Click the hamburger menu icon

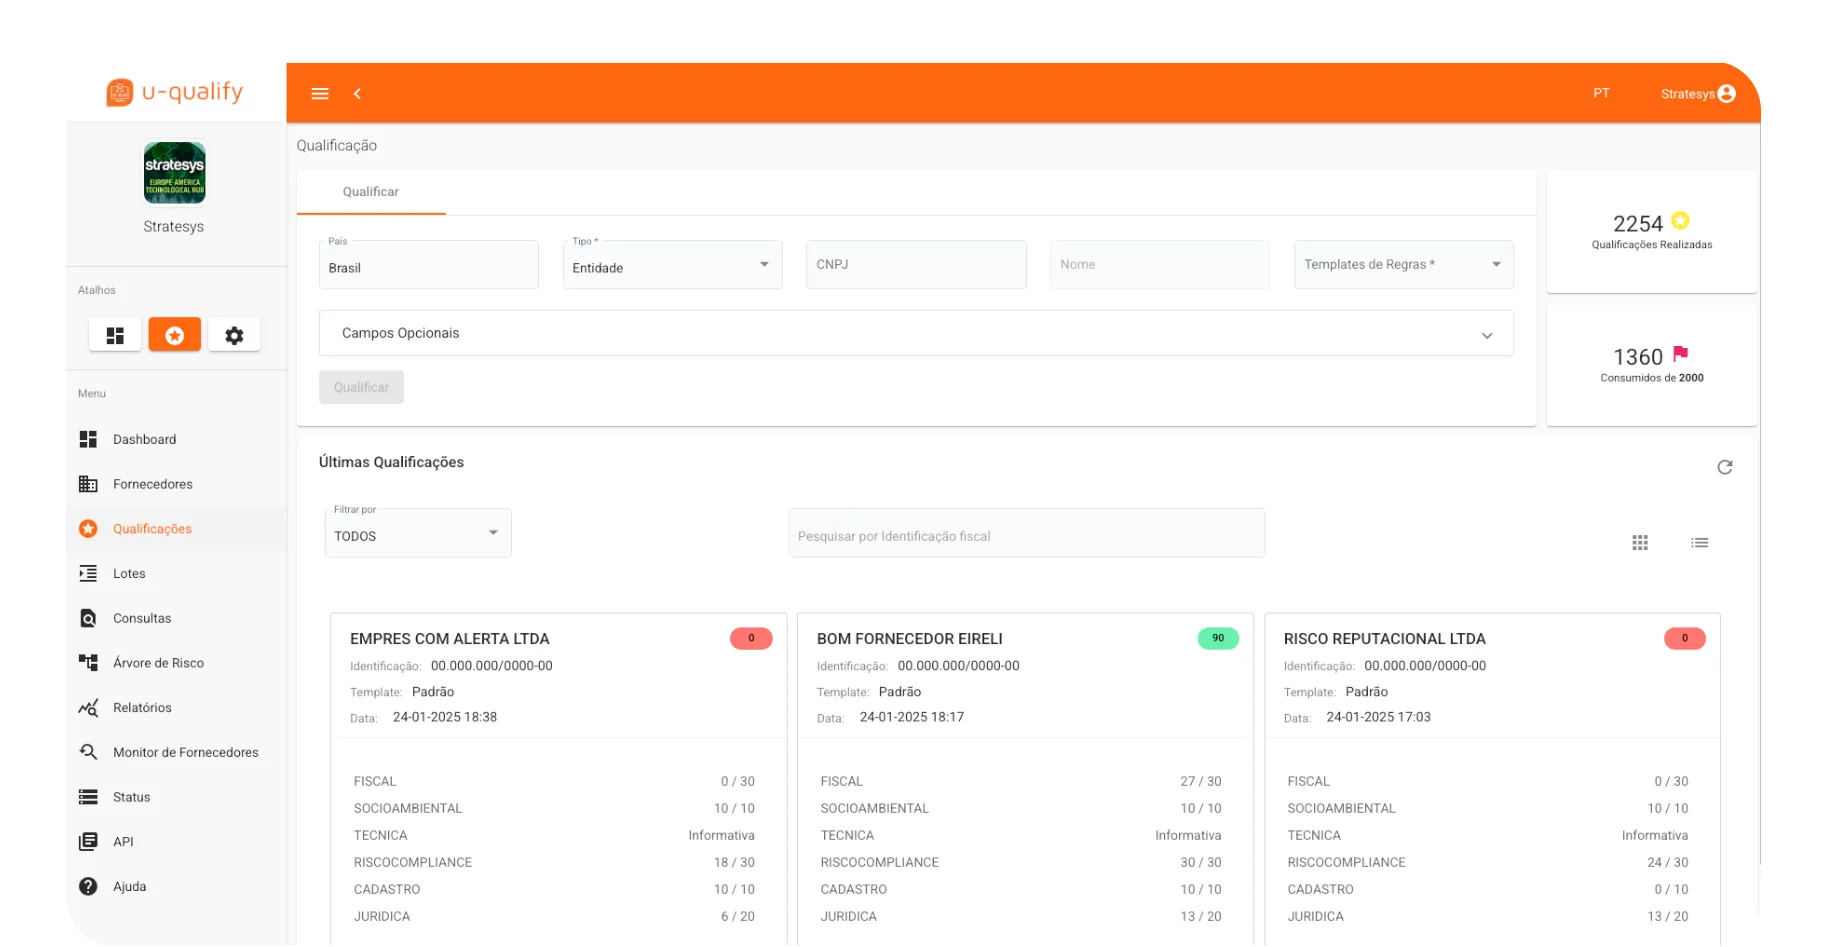tap(320, 94)
